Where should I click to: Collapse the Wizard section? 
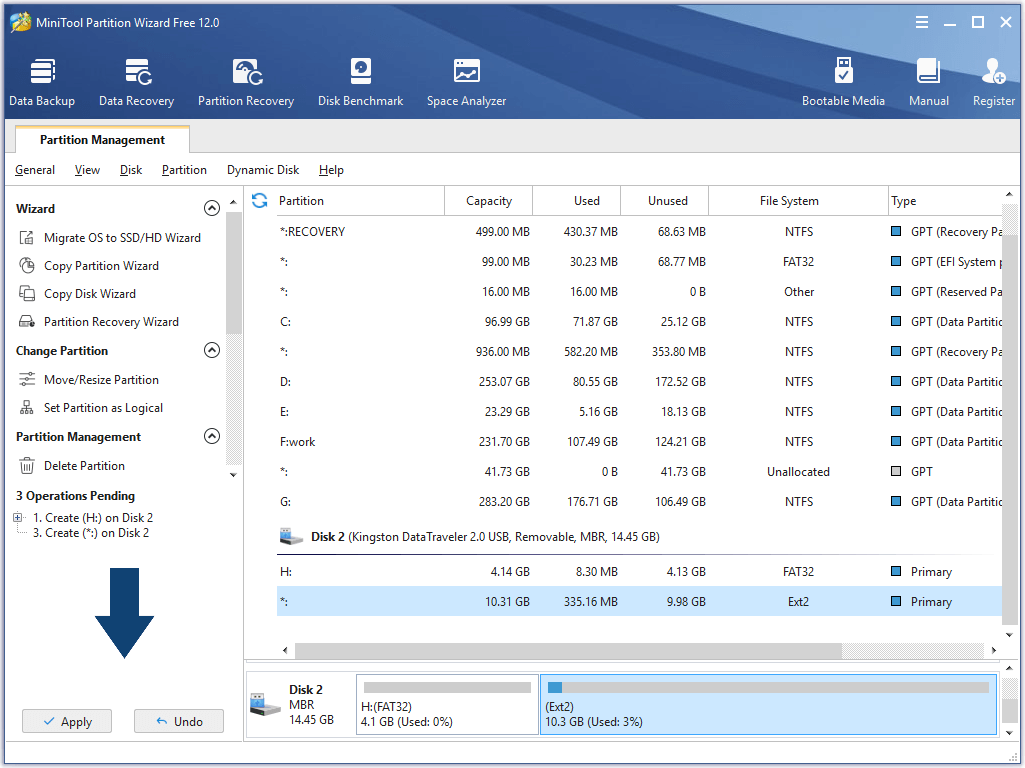[x=212, y=208]
